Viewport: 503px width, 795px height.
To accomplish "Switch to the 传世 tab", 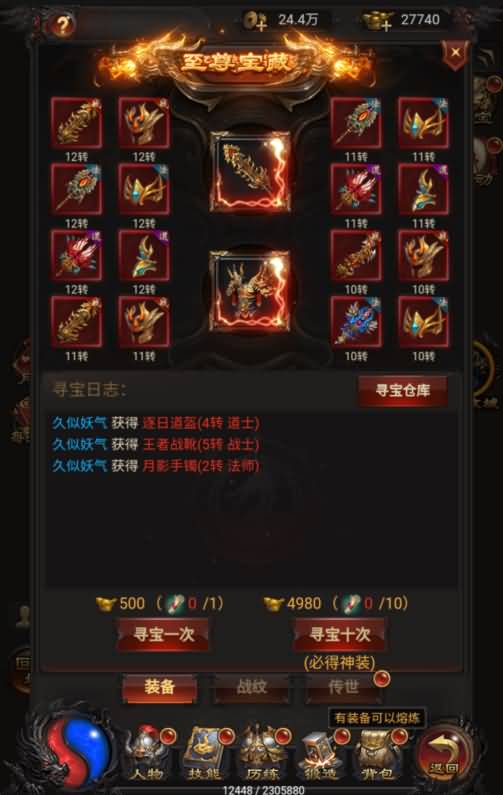I will [344, 688].
